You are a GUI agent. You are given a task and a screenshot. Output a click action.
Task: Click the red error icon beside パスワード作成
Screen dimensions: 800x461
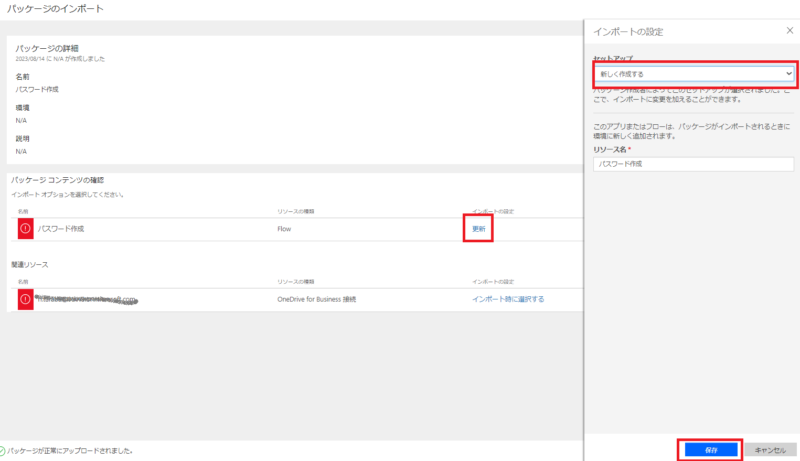pyautogui.click(x=25, y=228)
